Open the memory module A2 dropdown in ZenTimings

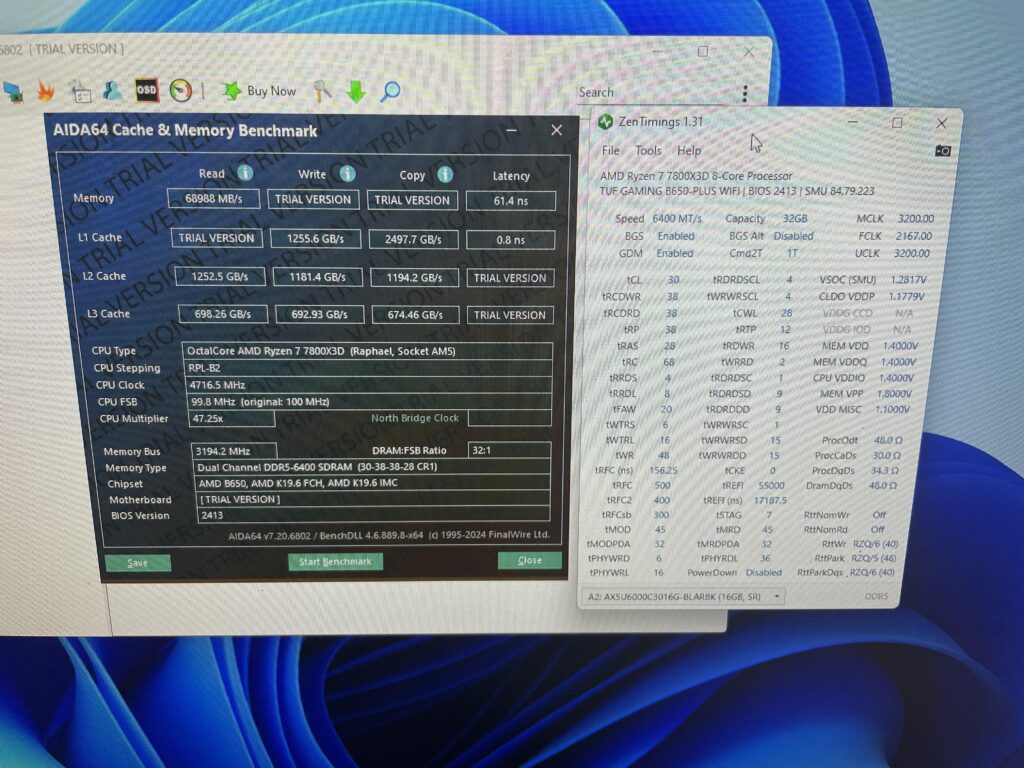tap(683, 596)
